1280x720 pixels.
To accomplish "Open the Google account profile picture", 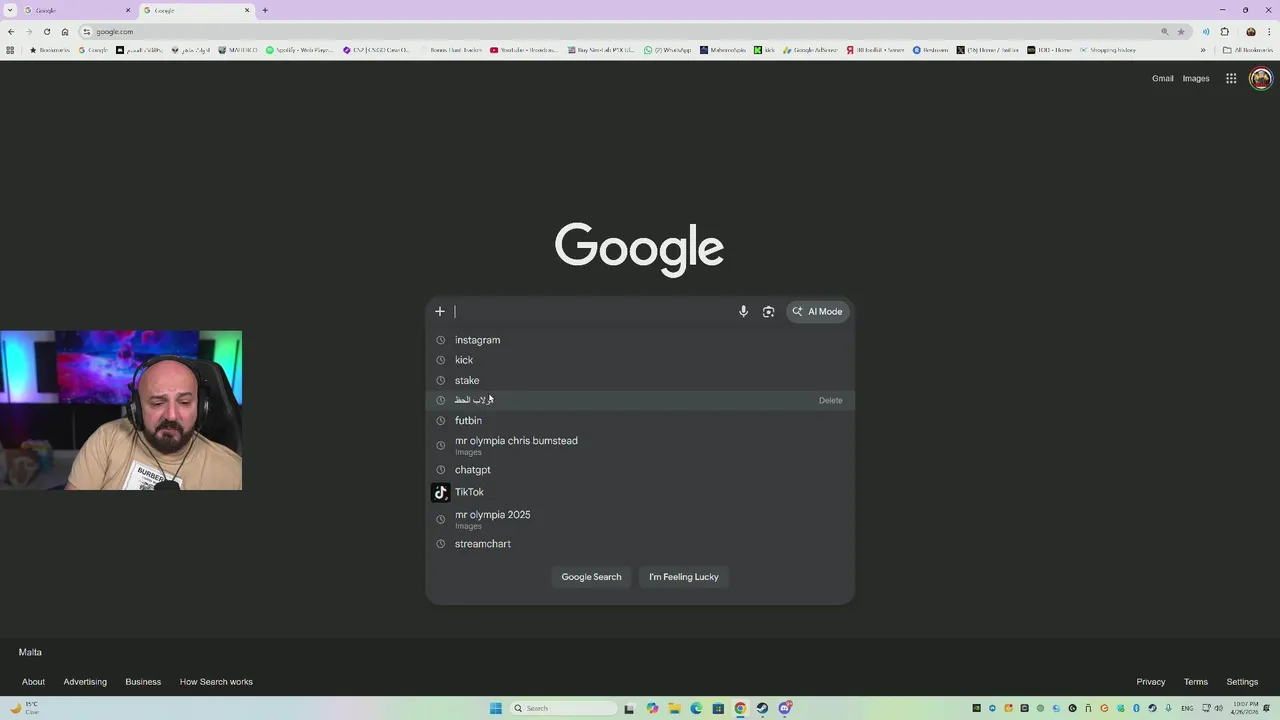I will pyautogui.click(x=1261, y=78).
